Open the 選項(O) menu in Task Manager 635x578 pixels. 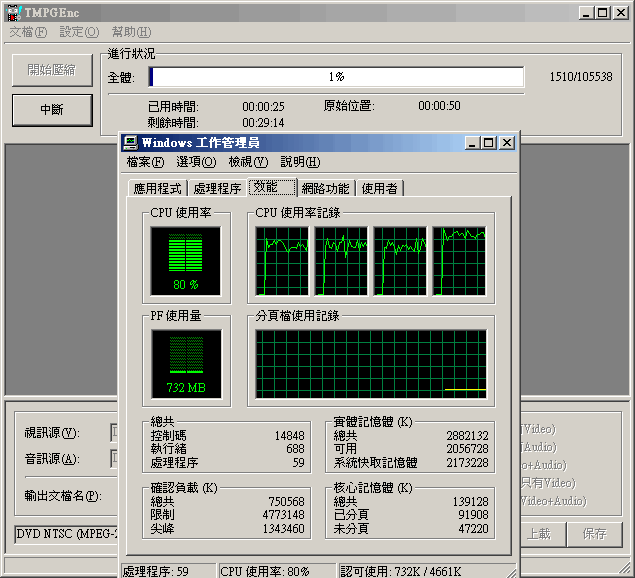(196, 162)
